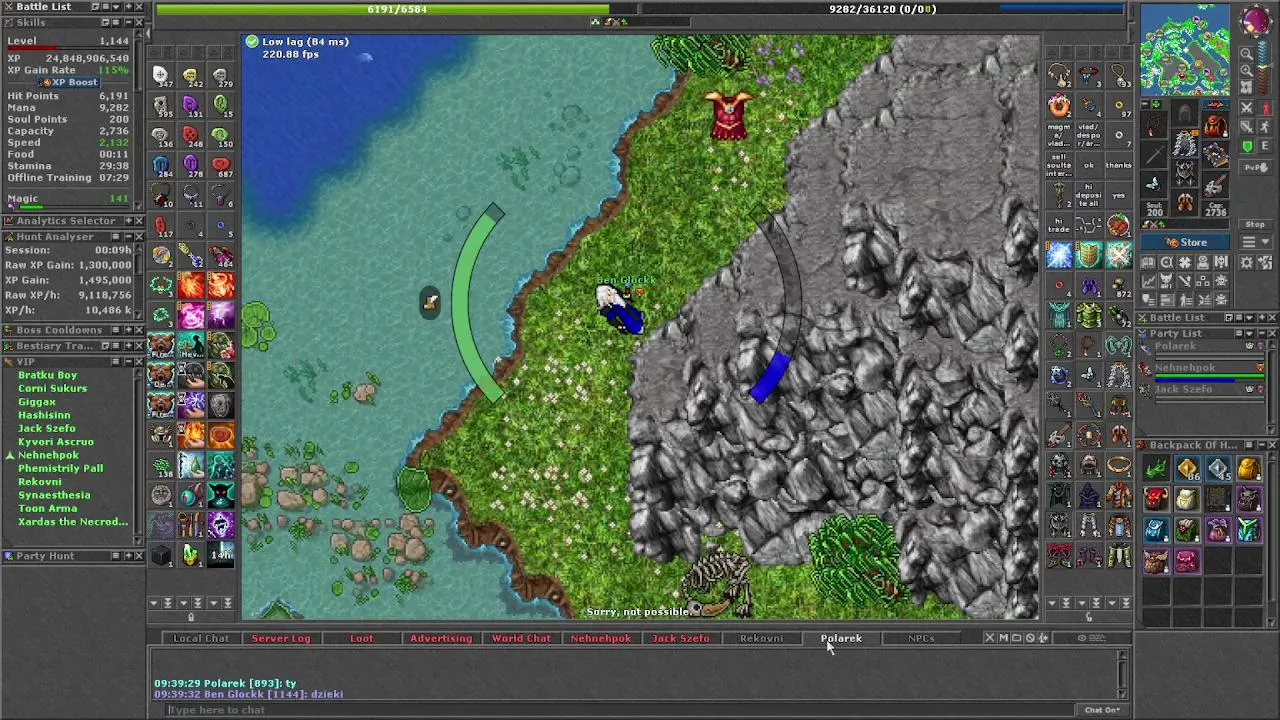1280x720 pixels.
Task: Collapse the Hunt Analyser panel
Action: pyautogui.click(x=128, y=236)
